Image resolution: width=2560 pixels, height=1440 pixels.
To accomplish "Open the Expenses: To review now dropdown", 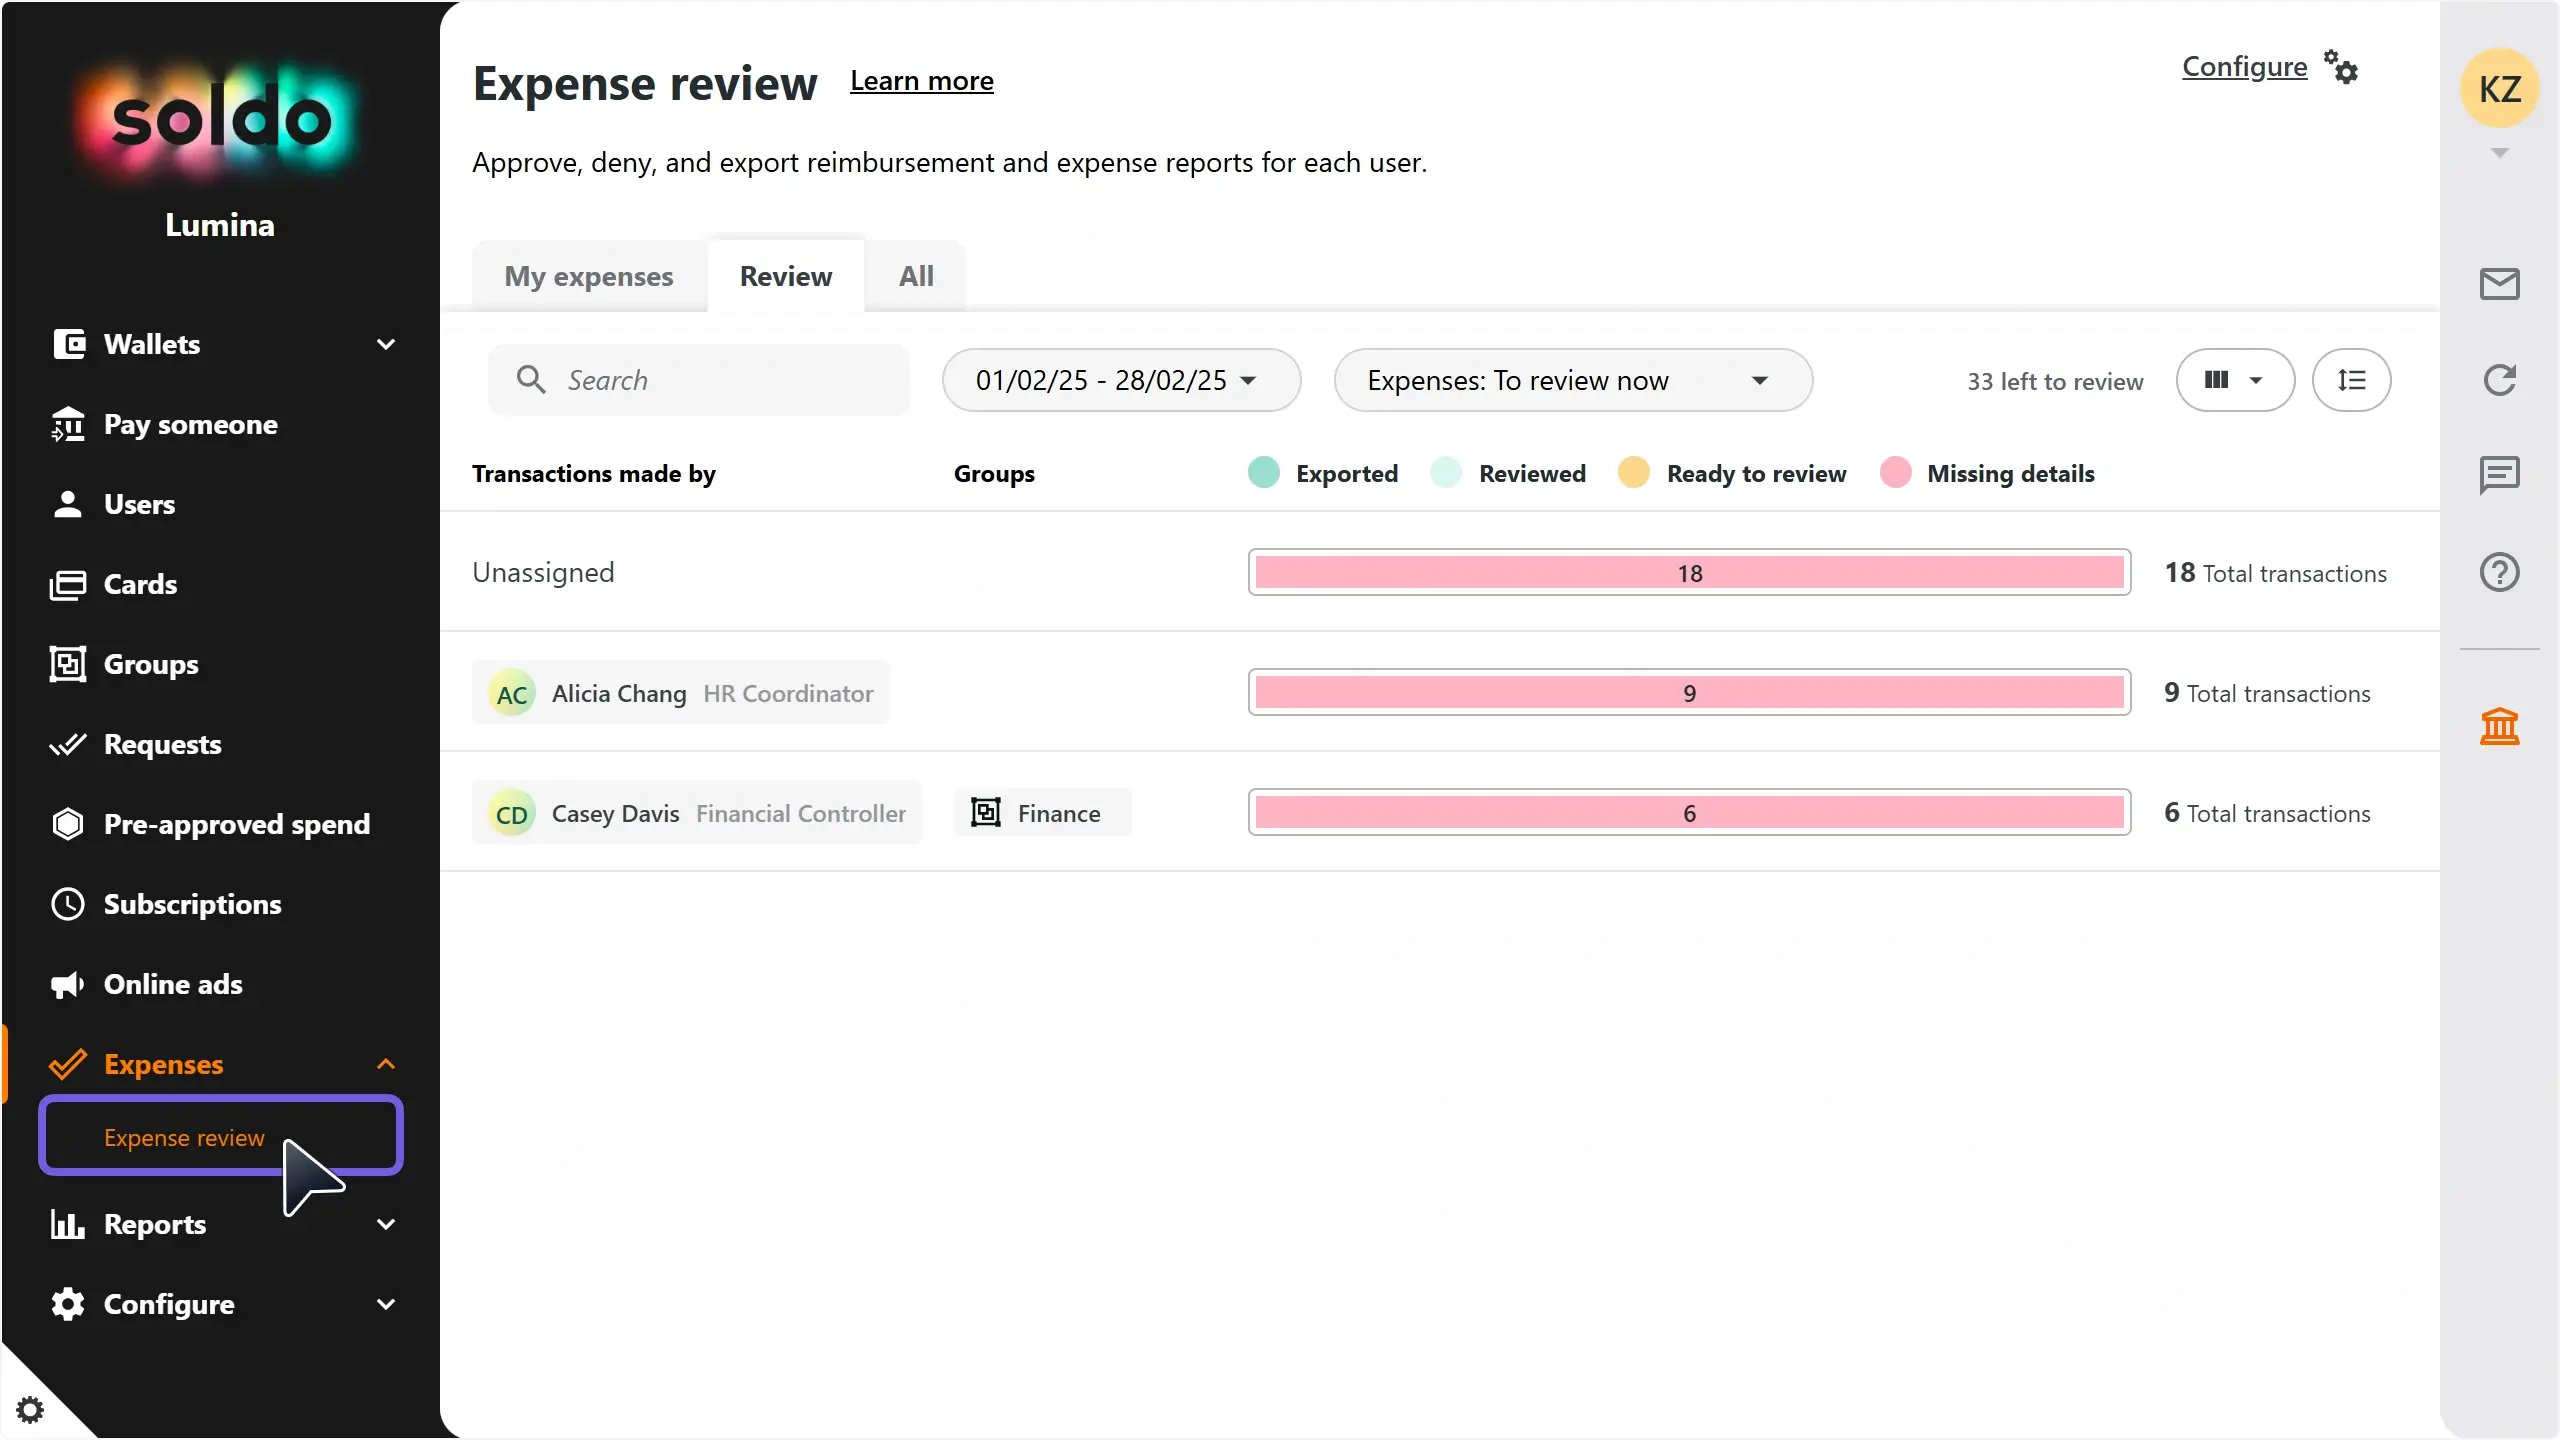I will point(1572,380).
